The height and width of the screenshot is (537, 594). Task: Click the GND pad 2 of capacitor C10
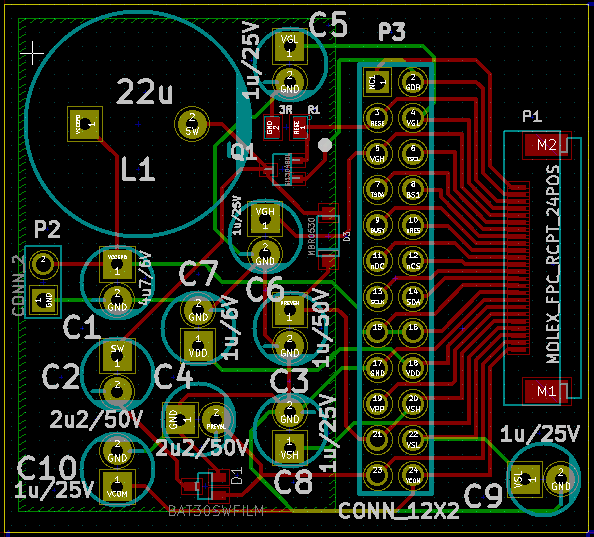click(x=117, y=451)
